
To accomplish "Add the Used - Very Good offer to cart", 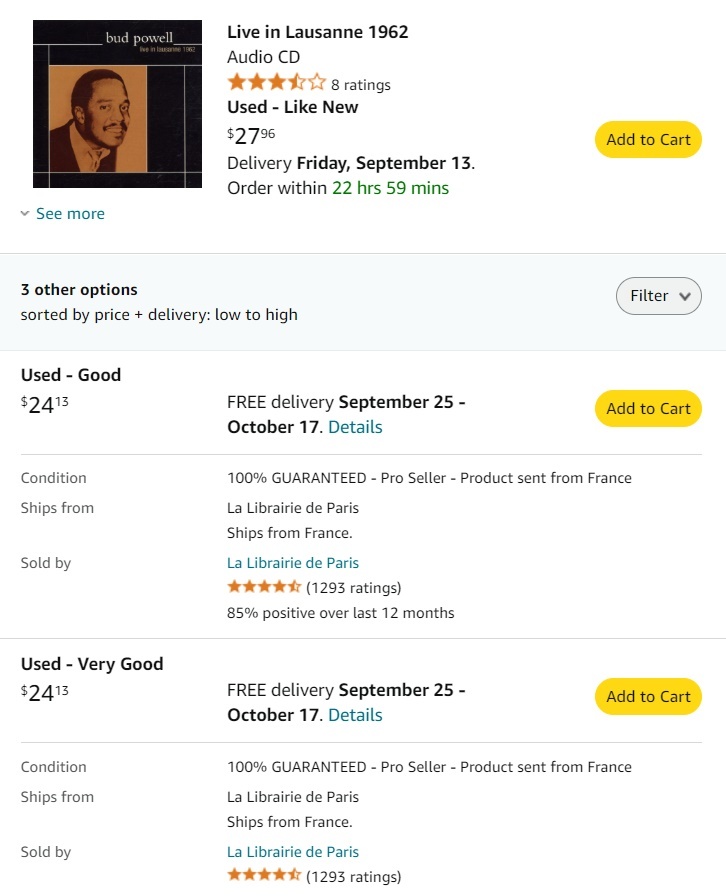I will (x=648, y=697).
